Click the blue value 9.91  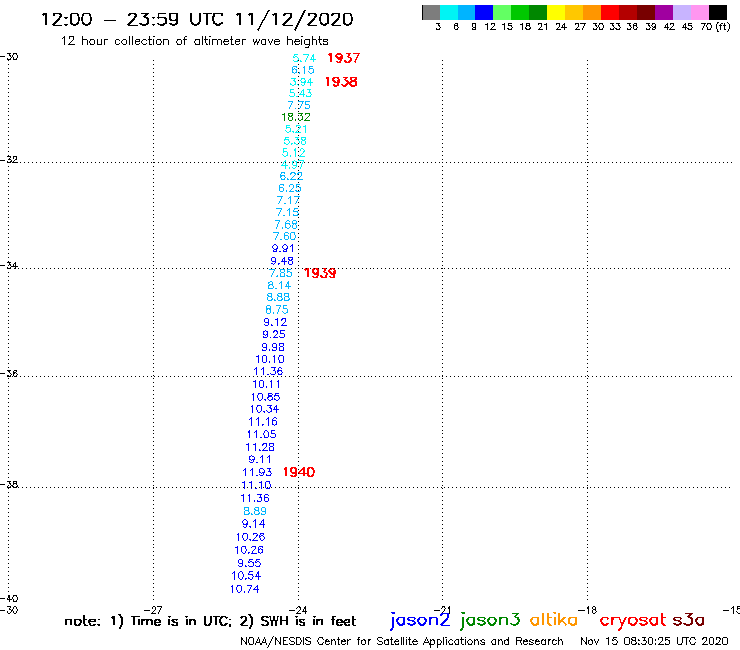tap(283, 248)
